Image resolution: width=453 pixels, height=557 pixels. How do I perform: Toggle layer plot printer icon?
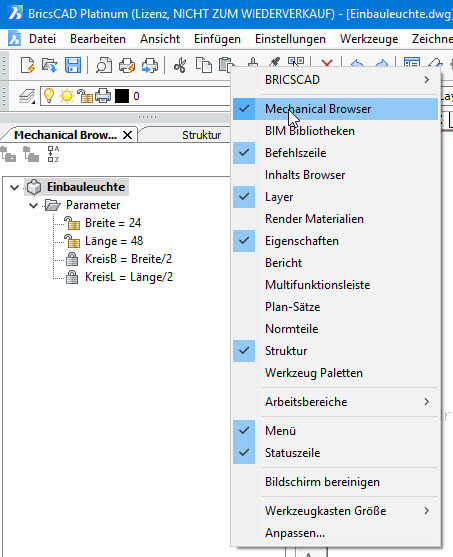click(x=103, y=96)
